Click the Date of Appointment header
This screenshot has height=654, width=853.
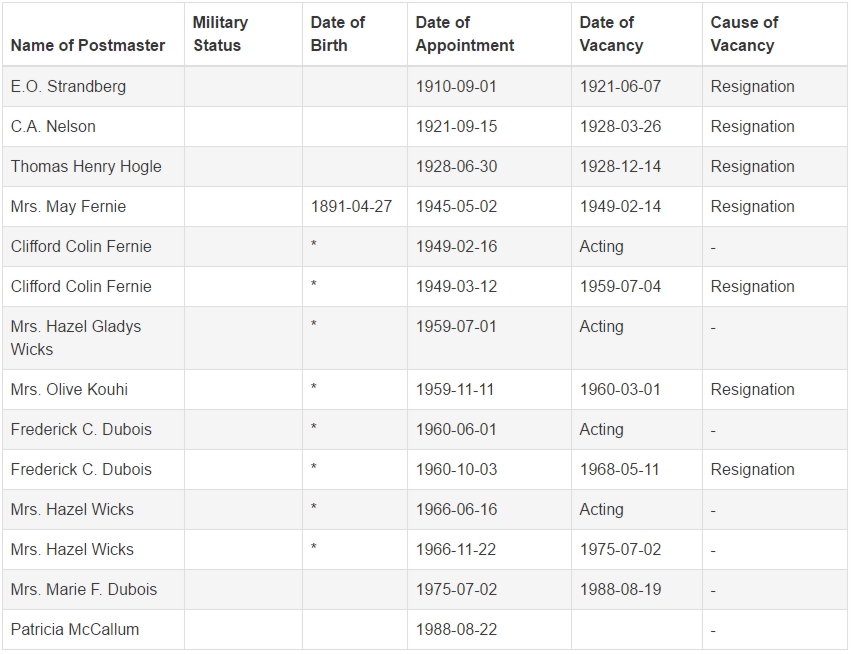click(465, 34)
